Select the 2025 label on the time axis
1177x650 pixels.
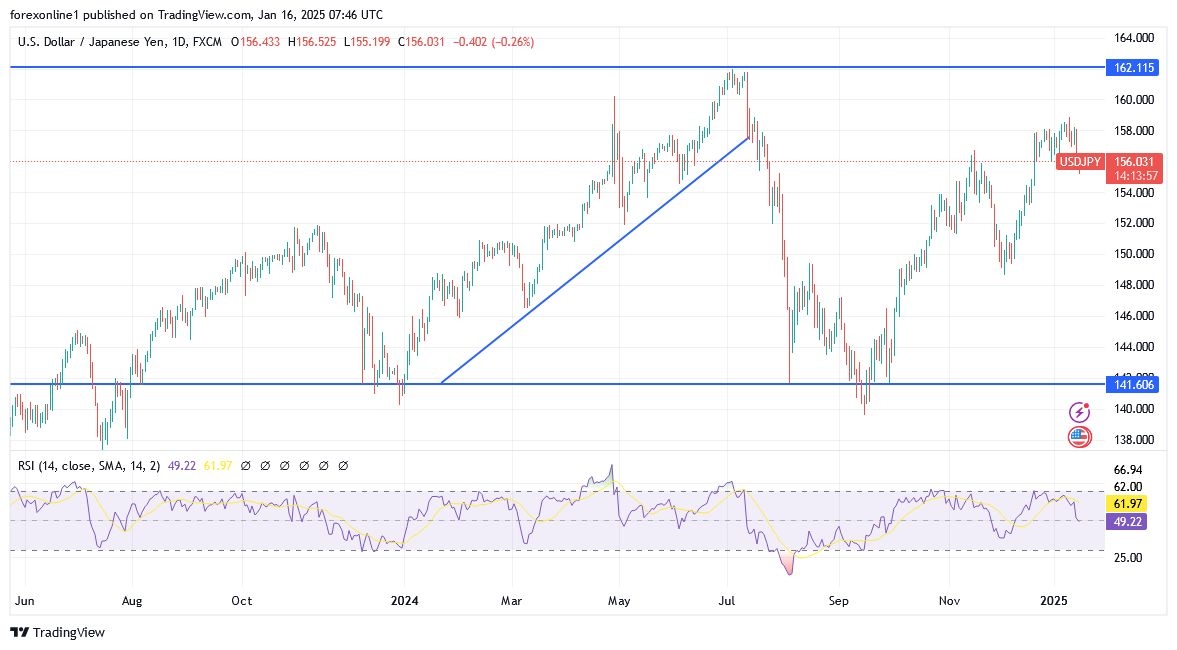[x=1054, y=601]
